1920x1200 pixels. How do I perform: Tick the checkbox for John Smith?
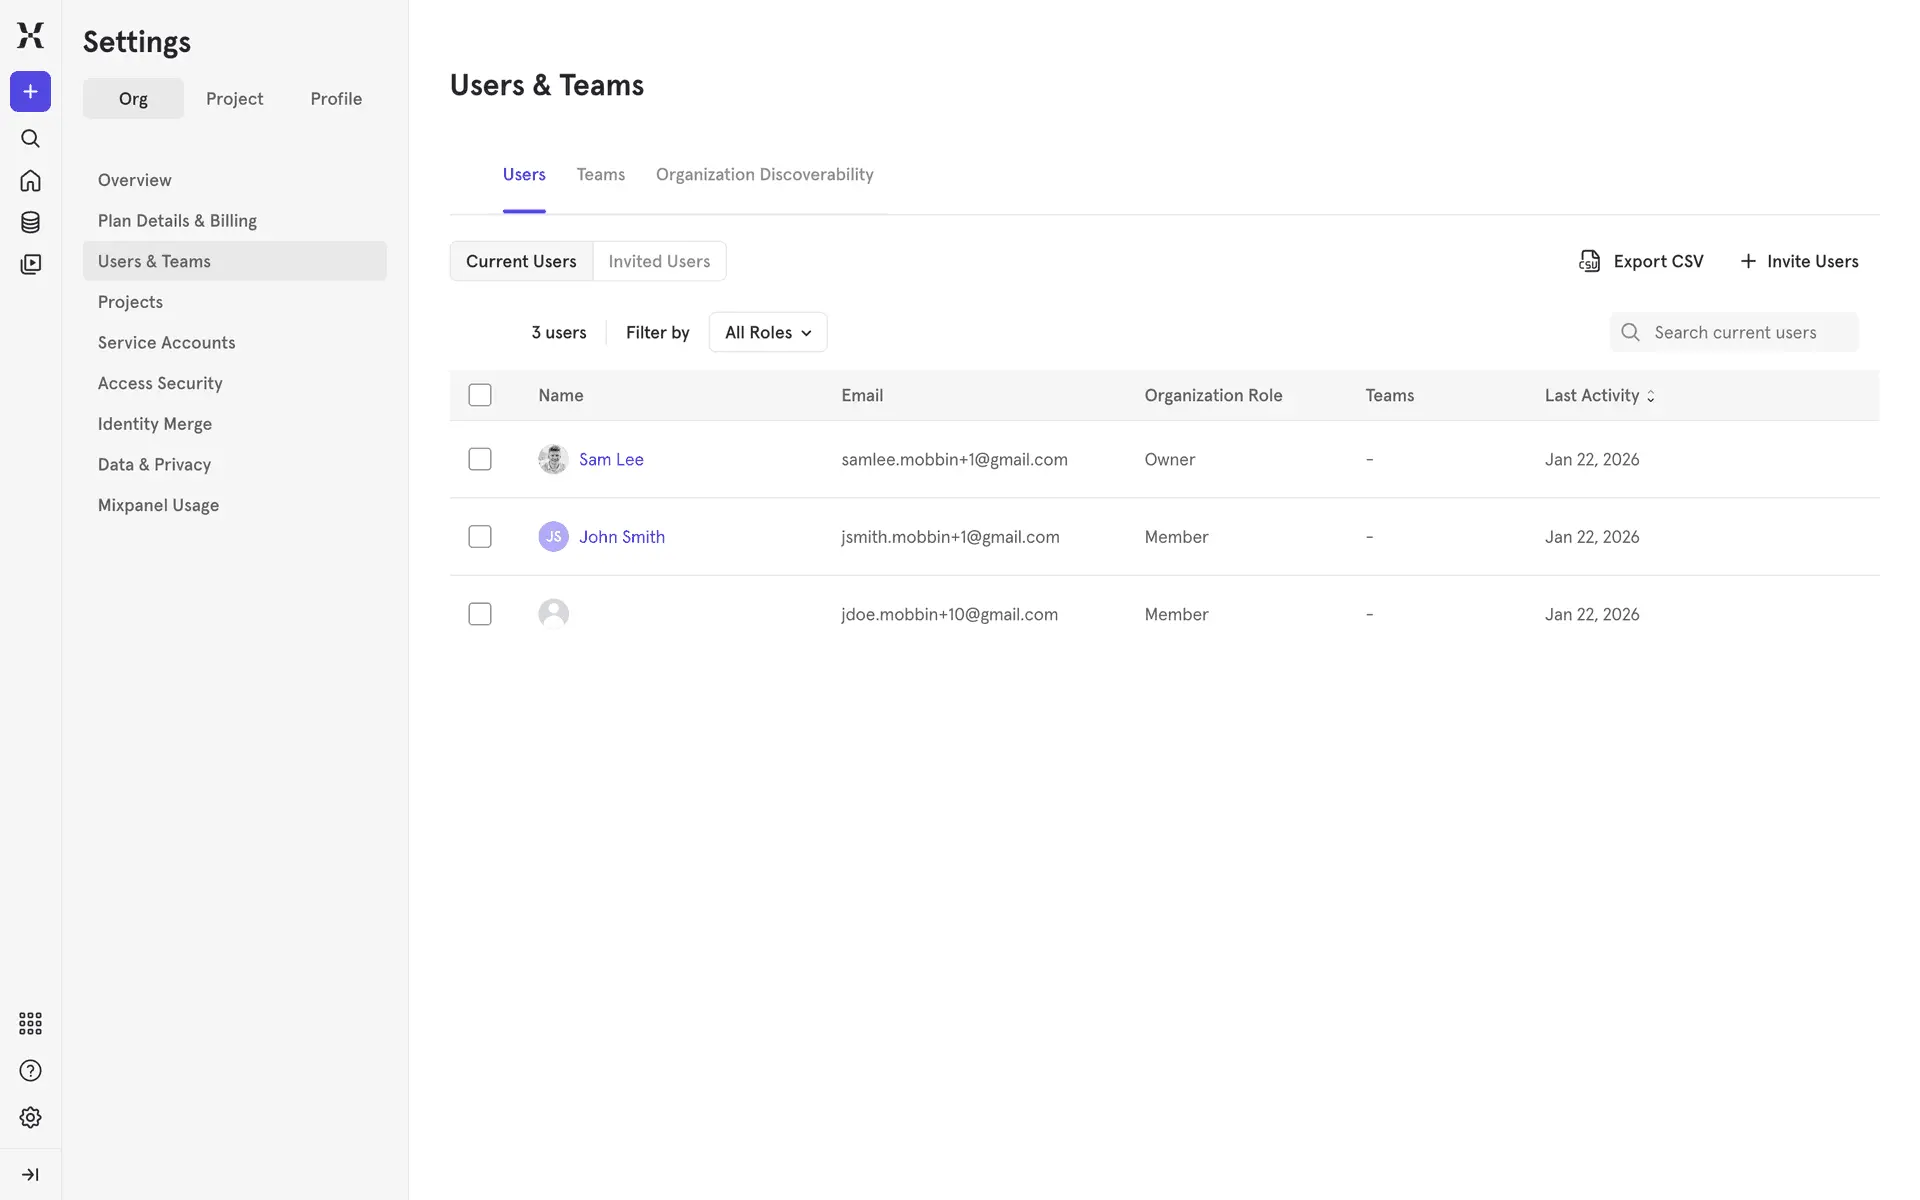[480, 537]
